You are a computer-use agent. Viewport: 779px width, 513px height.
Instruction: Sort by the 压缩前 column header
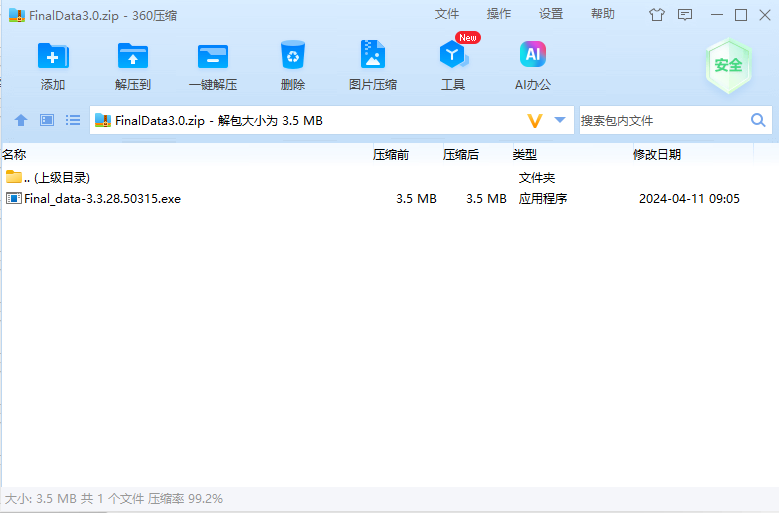391,154
